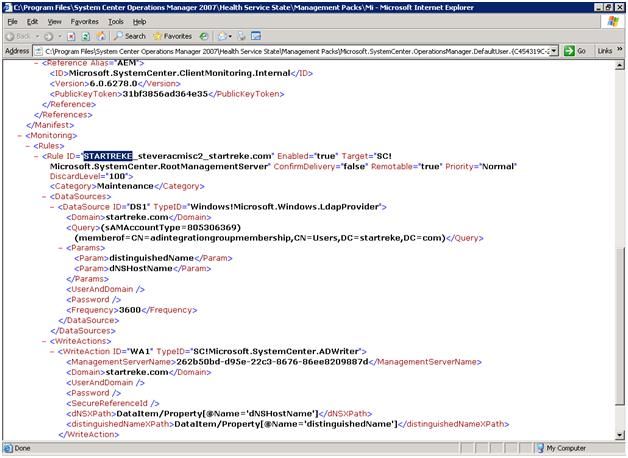This screenshot has height=458, width=628.
Task: Click the History toolbar icon
Action: 204,36
